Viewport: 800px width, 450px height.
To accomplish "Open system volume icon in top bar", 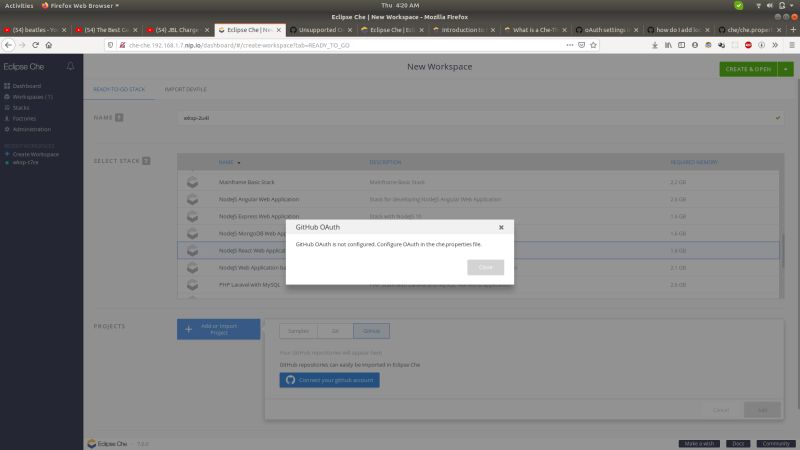I will click(x=769, y=5).
